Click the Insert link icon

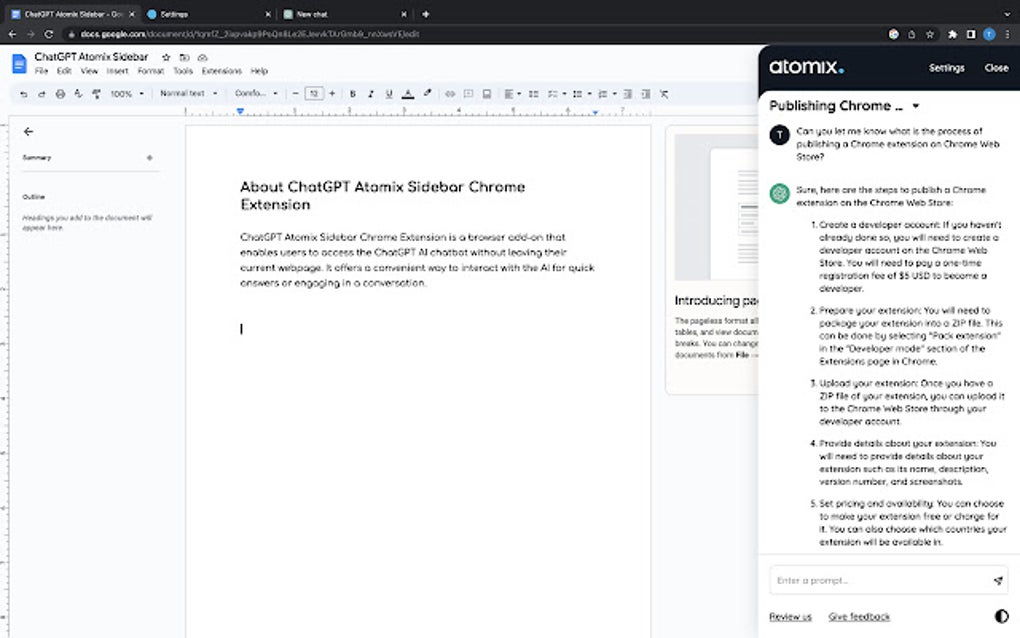tap(449, 93)
